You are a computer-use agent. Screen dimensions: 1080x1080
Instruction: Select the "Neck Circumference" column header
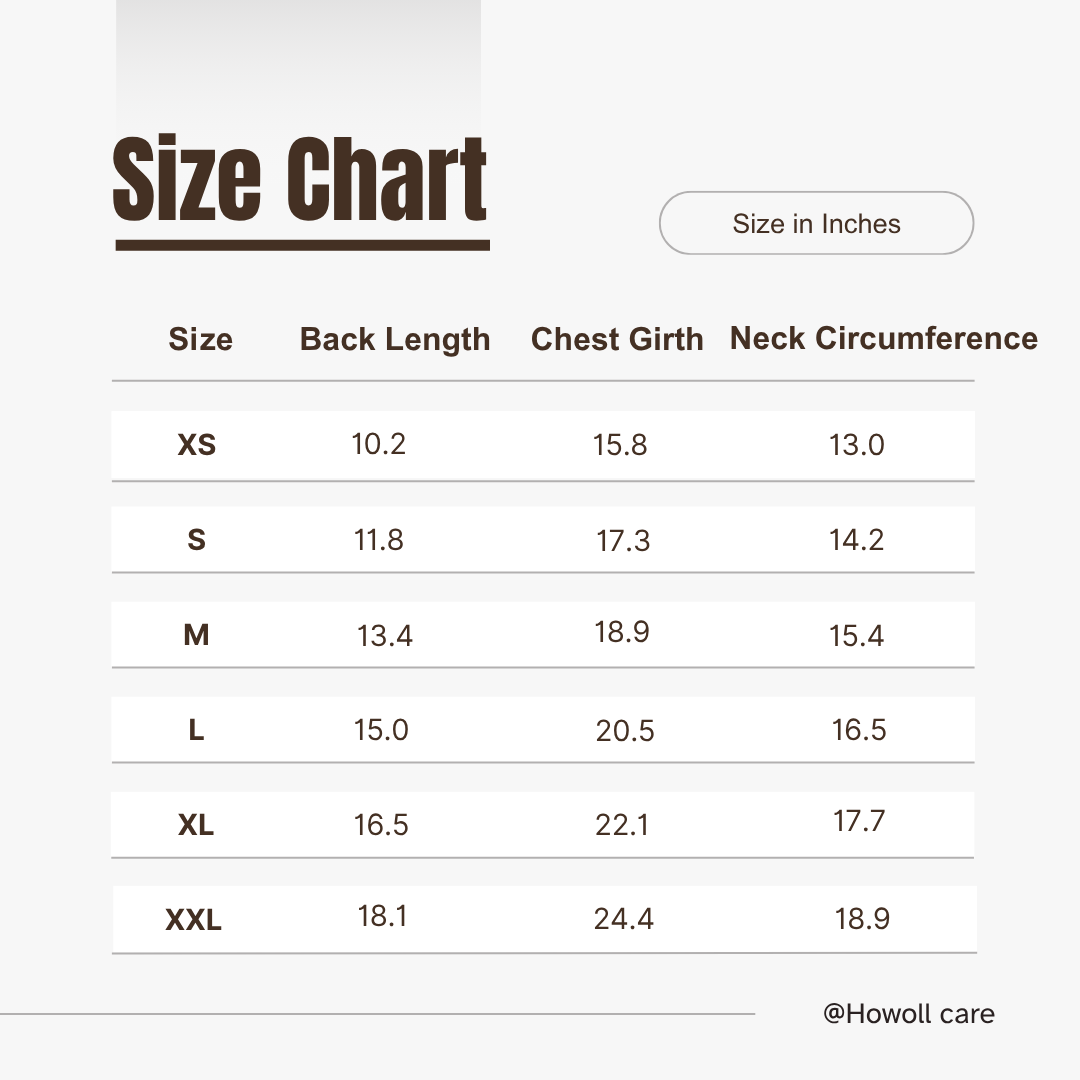(x=884, y=338)
